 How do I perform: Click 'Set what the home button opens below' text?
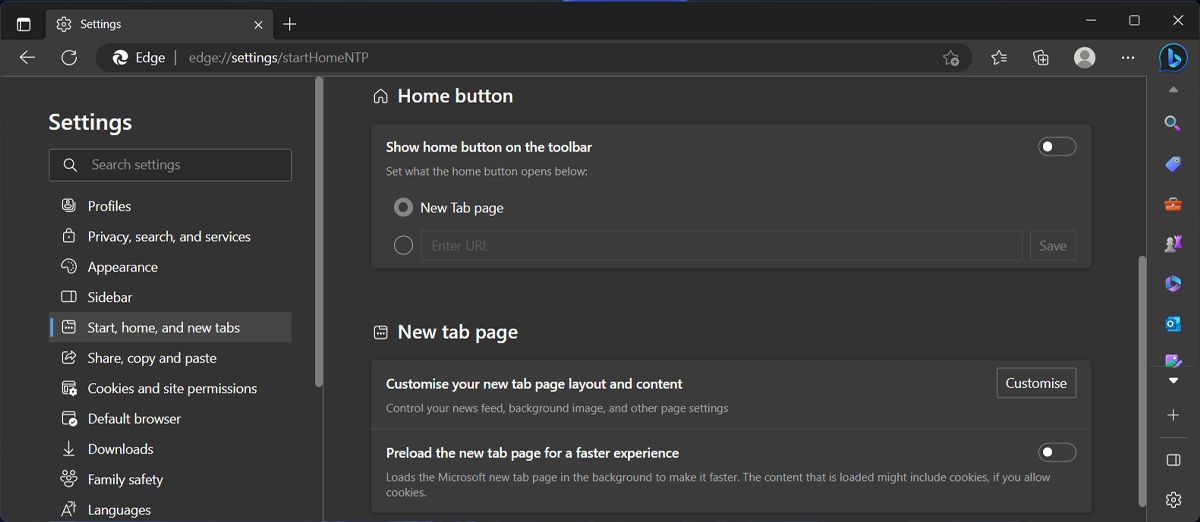tap(487, 172)
